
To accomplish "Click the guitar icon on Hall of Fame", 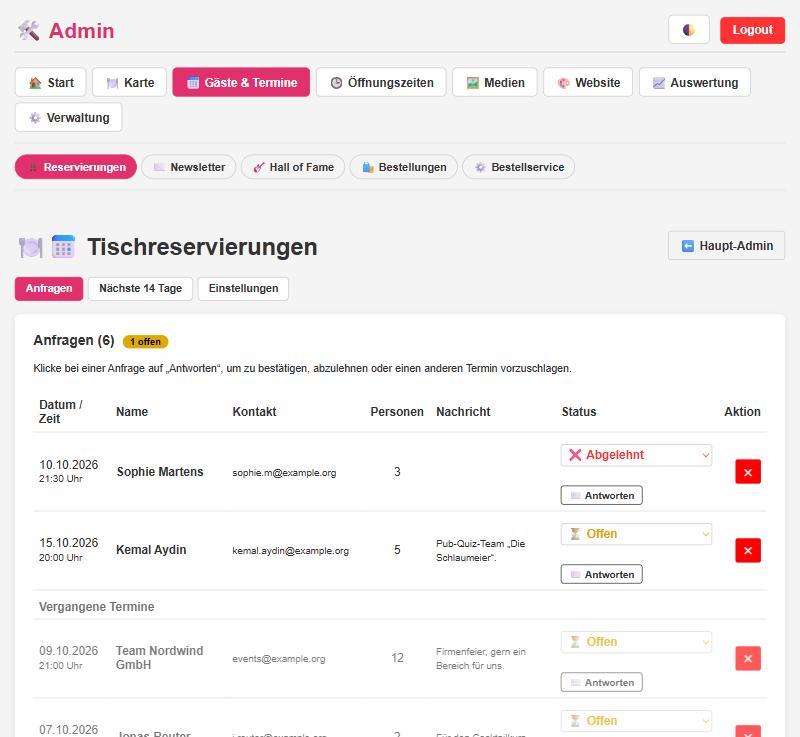I will [259, 167].
